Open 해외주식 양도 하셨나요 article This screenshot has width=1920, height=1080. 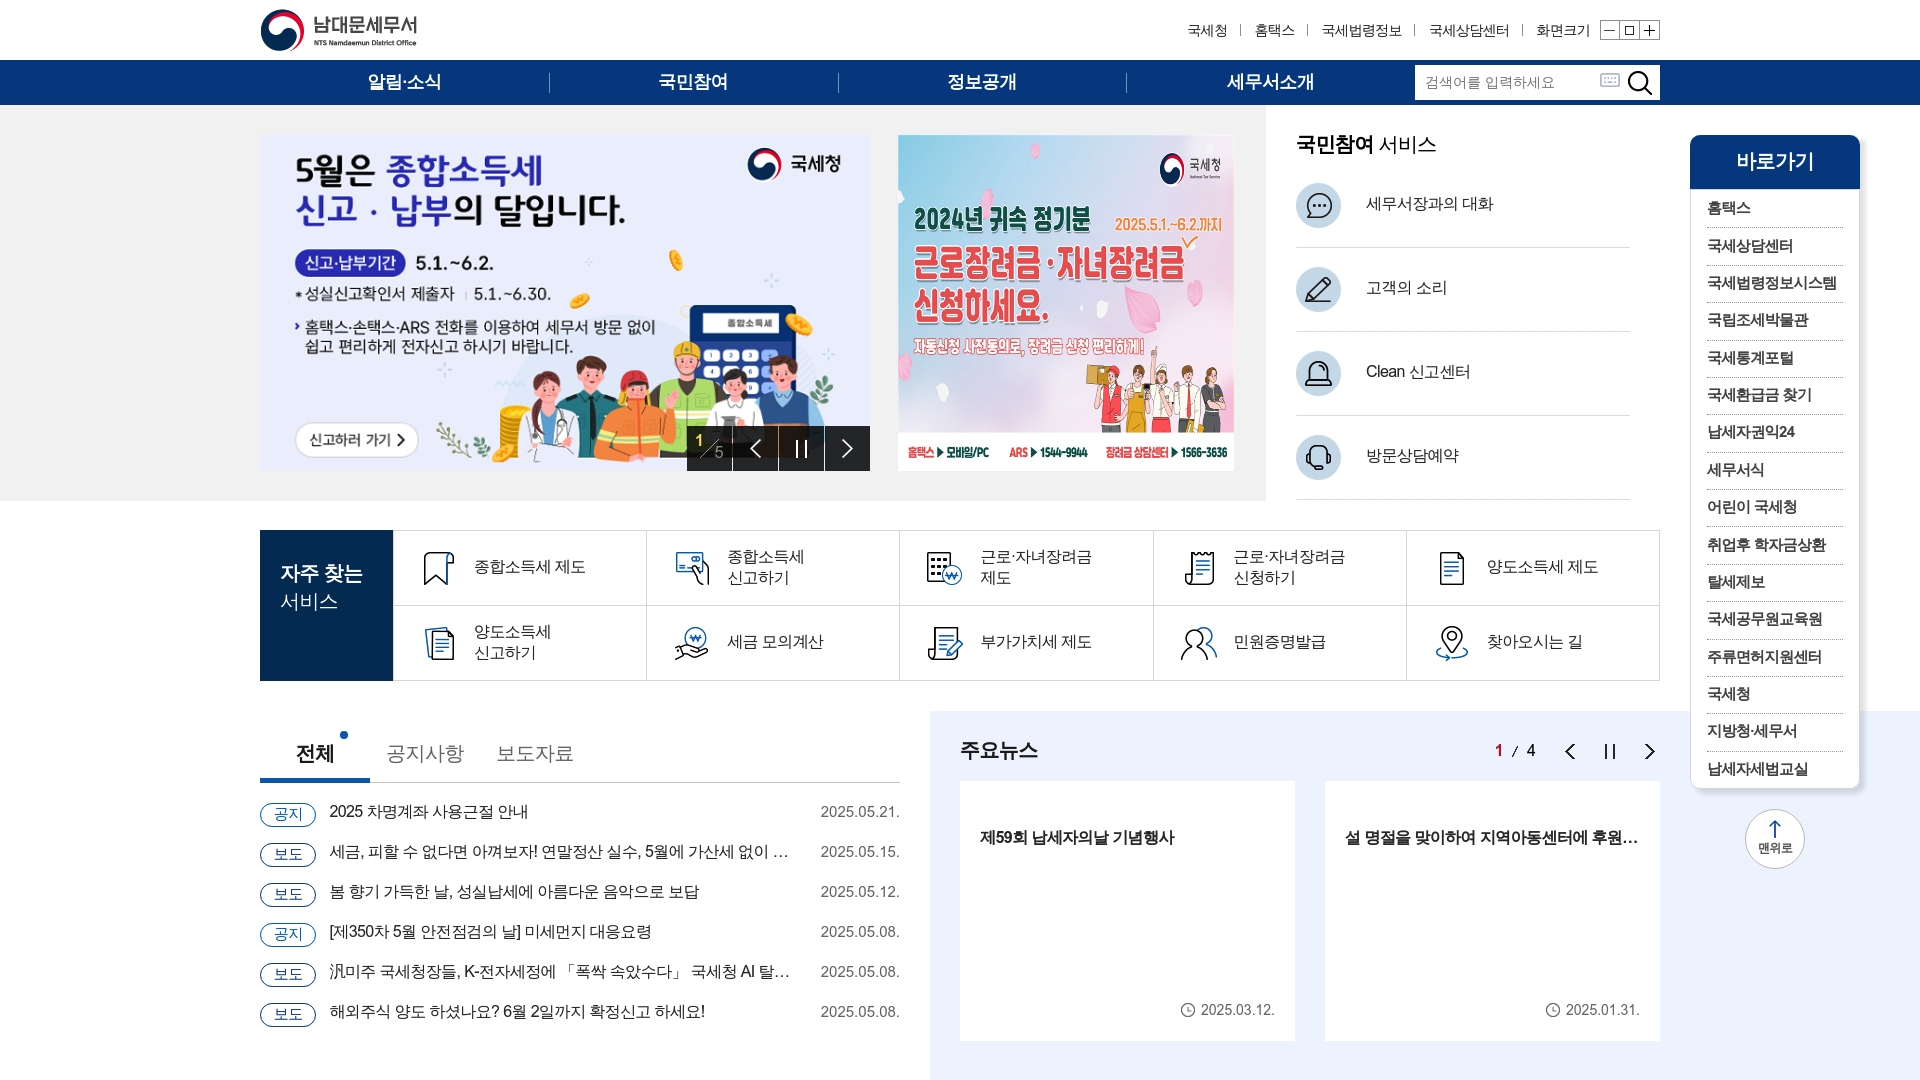point(517,1012)
